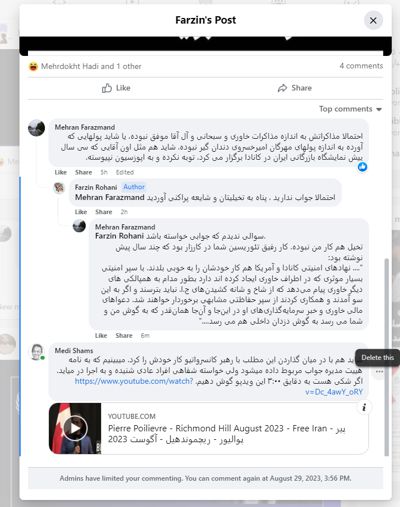Play the Pierre Poilievre video thumbnail

coord(75,428)
